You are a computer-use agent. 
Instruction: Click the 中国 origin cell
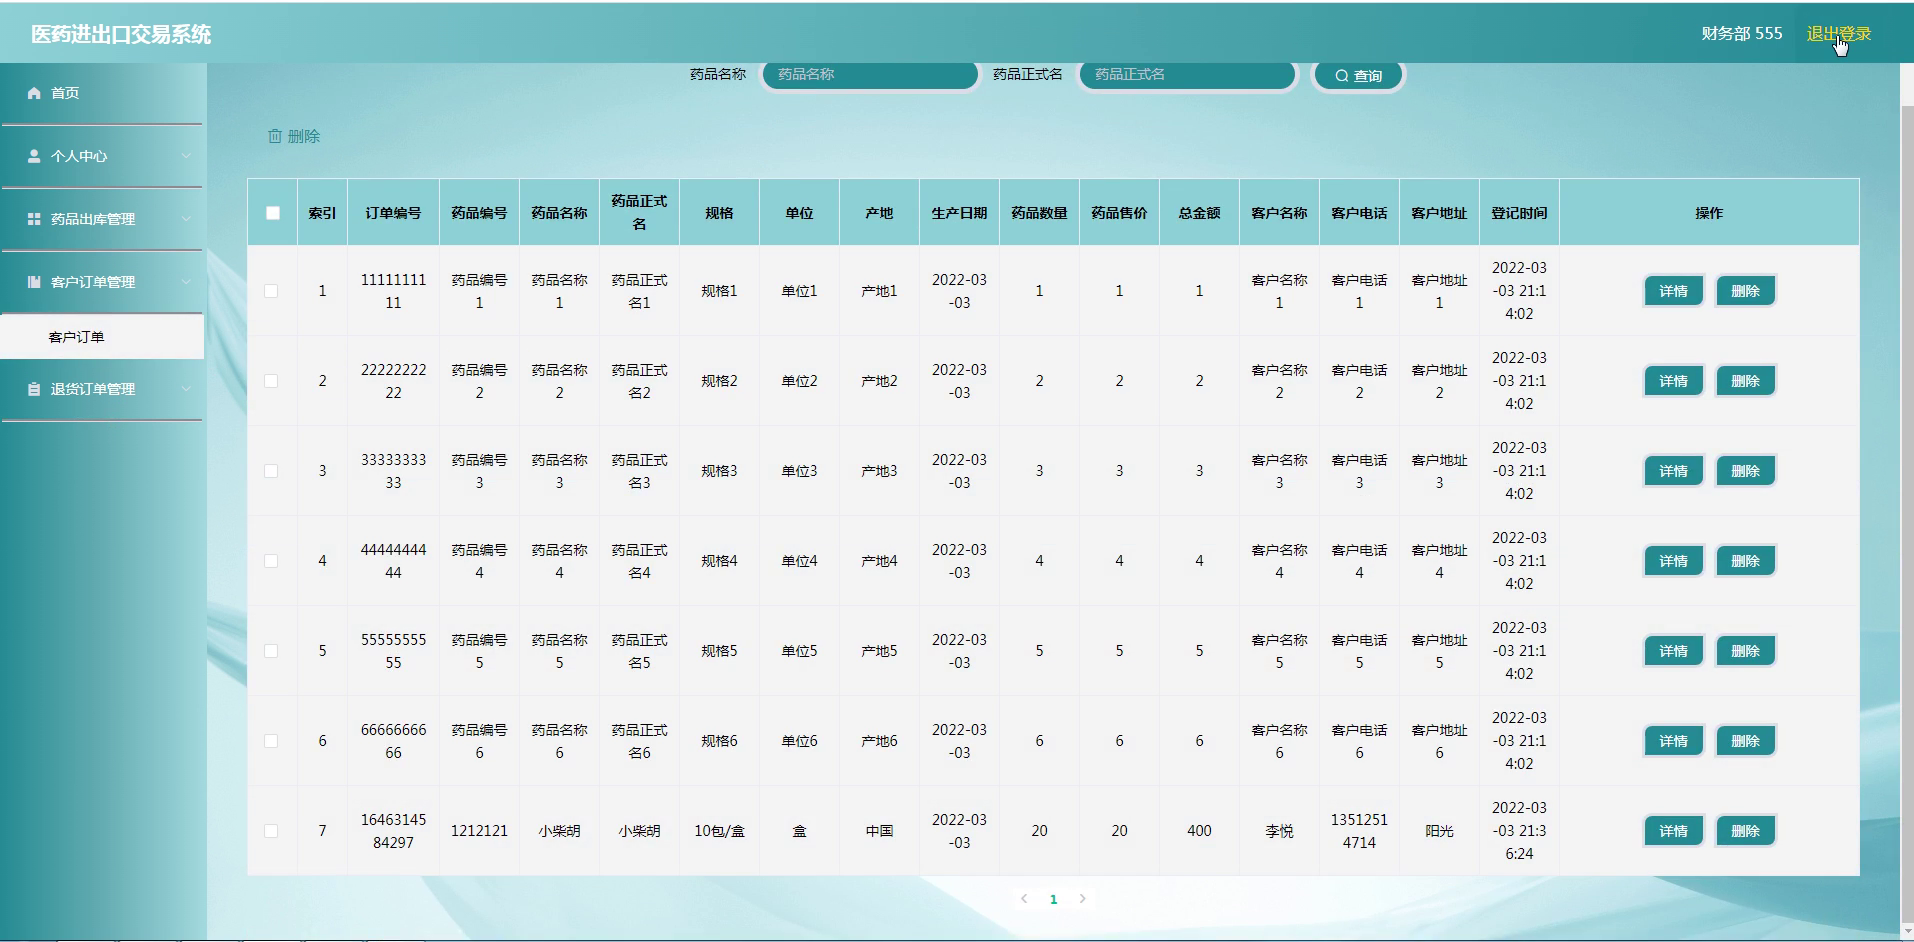(x=879, y=831)
